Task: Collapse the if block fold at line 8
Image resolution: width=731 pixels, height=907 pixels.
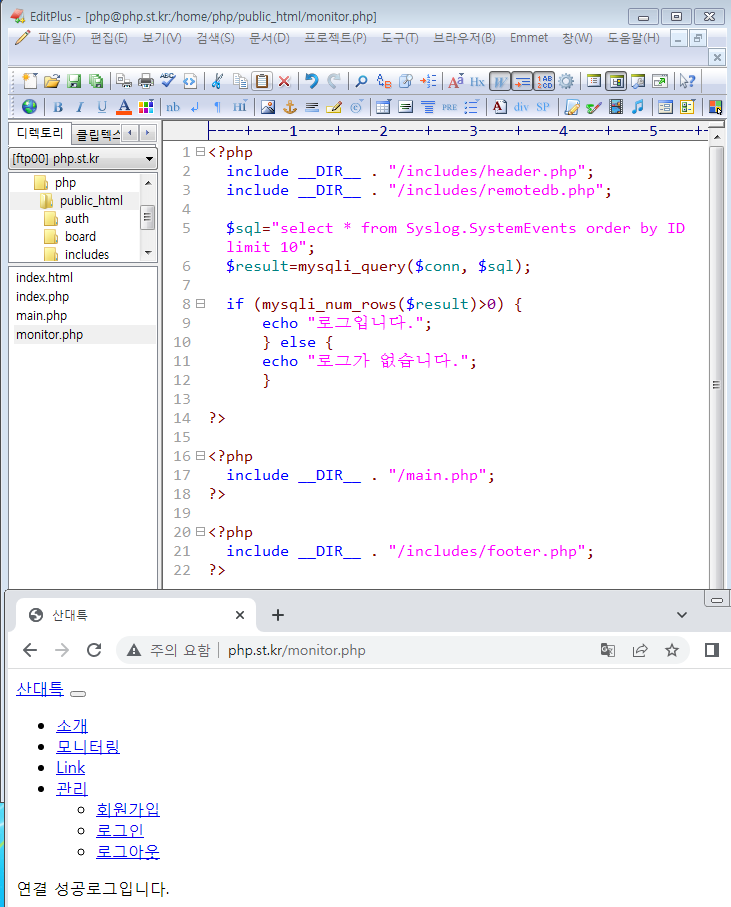Action: coord(200,303)
